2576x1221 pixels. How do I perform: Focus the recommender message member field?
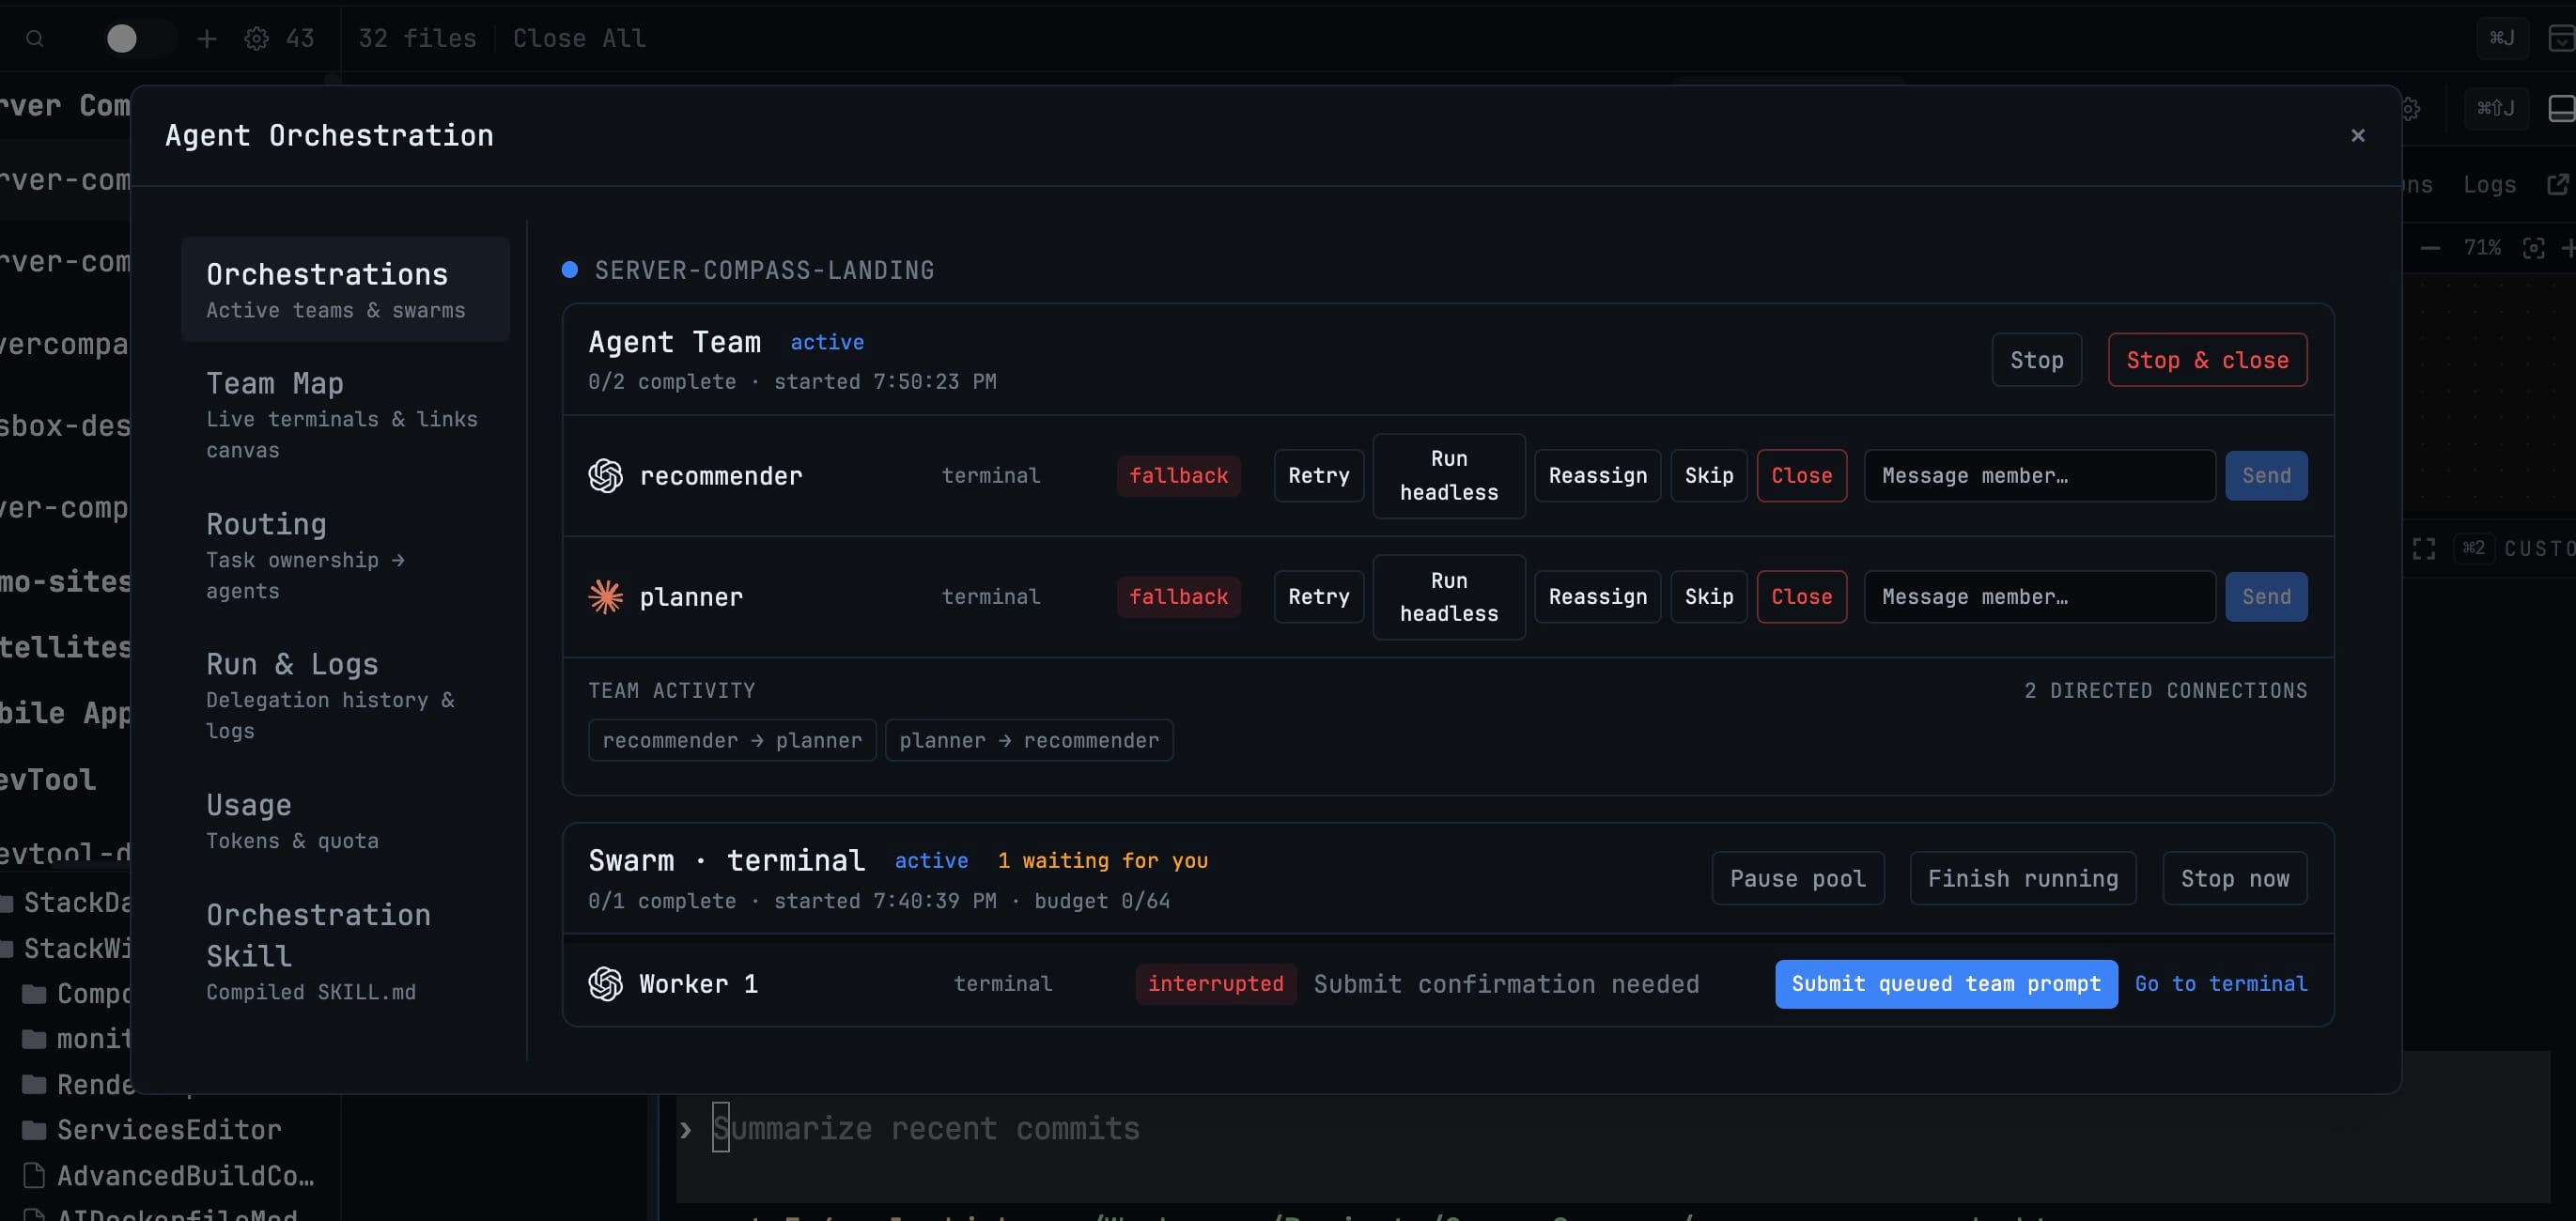point(2039,476)
